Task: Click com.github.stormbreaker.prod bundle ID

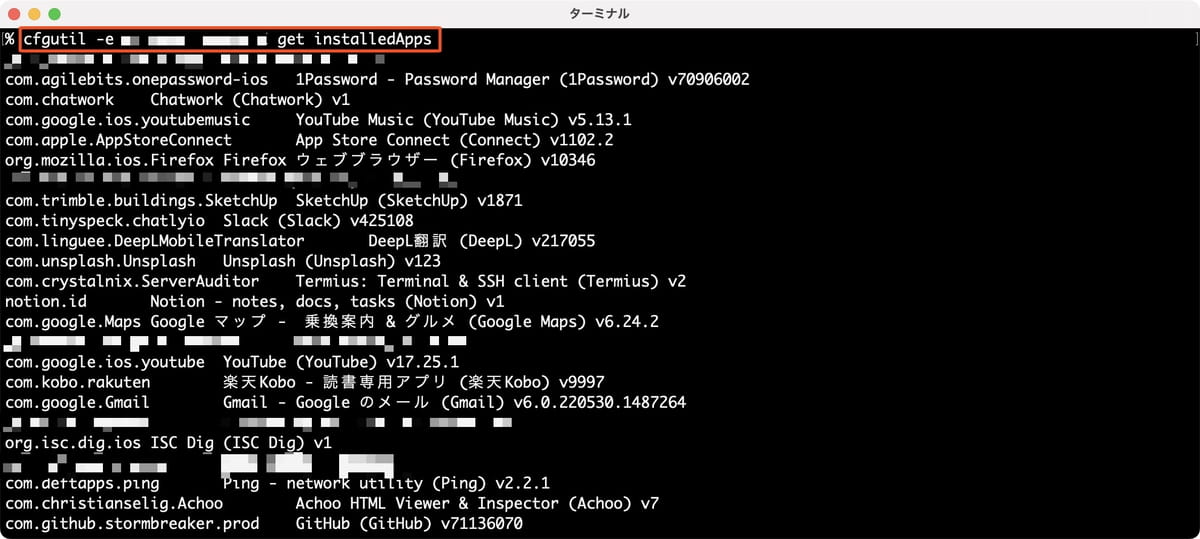Action: click(132, 523)
